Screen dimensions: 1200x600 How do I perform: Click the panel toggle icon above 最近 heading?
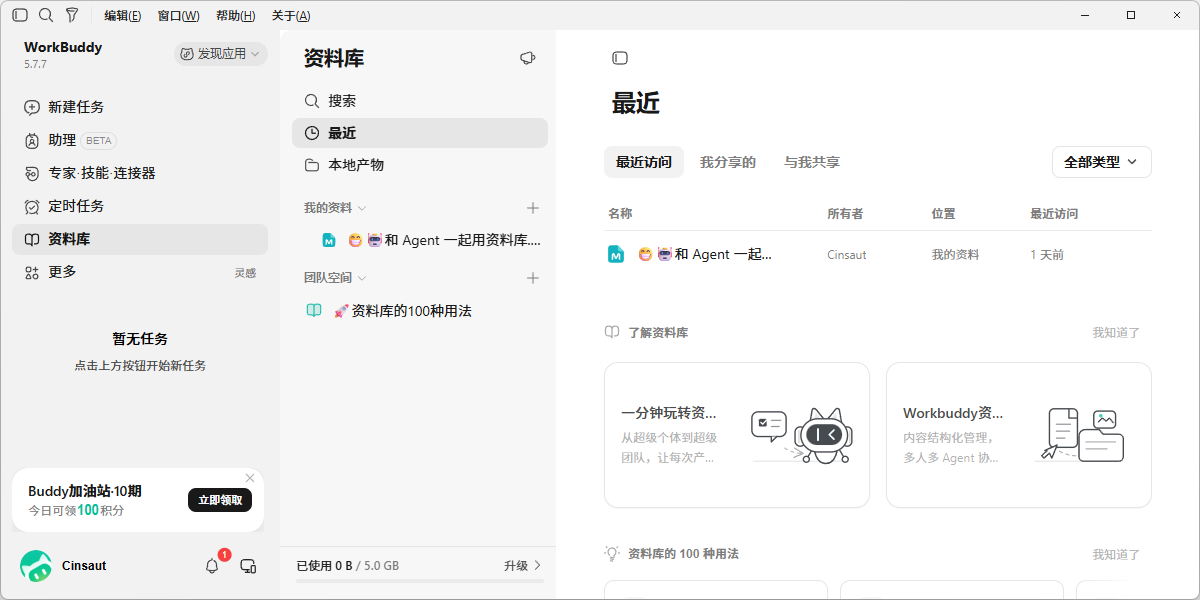tap(620, 58)
